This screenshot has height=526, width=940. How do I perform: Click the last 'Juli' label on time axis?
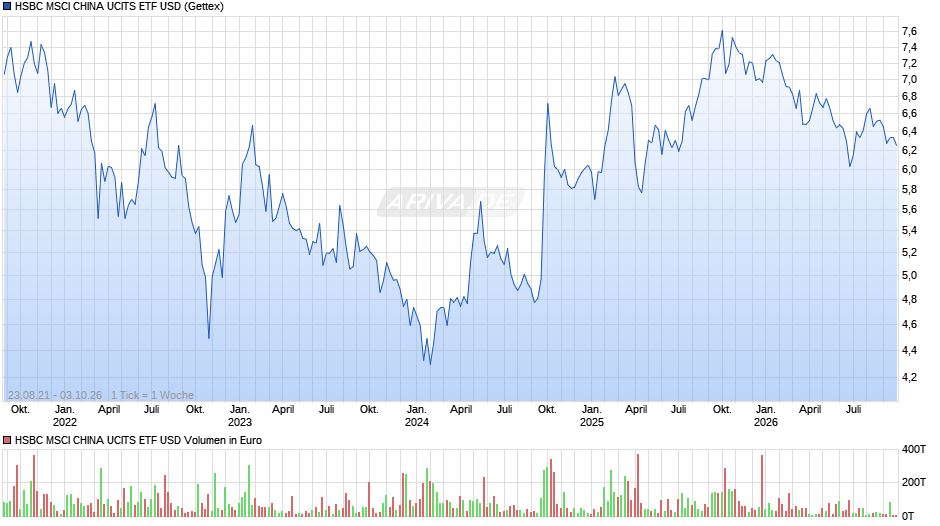click(x=853, y=410)
